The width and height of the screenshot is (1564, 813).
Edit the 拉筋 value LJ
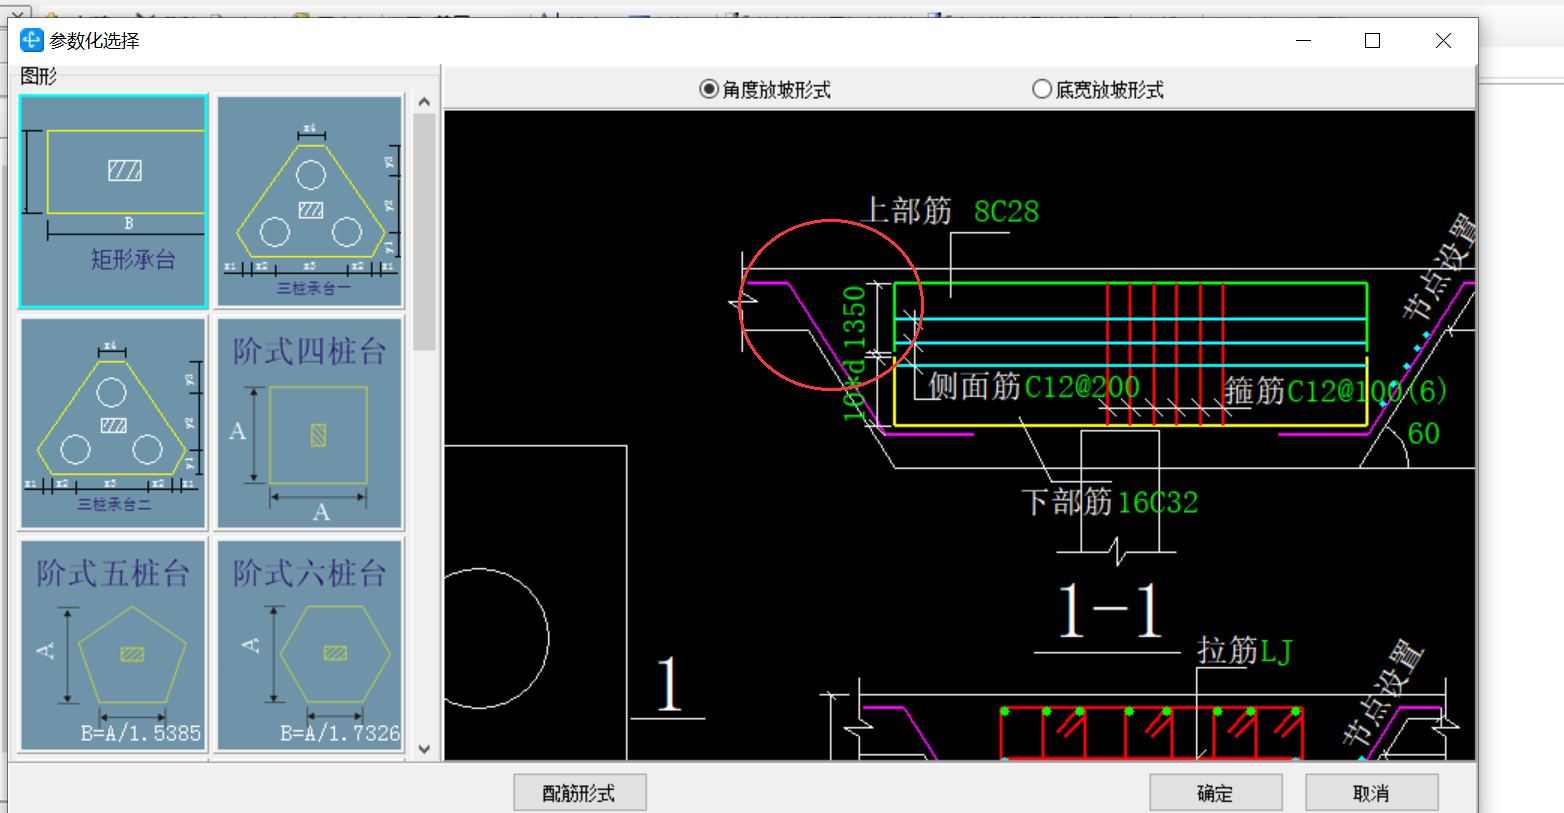[1277, 652]
